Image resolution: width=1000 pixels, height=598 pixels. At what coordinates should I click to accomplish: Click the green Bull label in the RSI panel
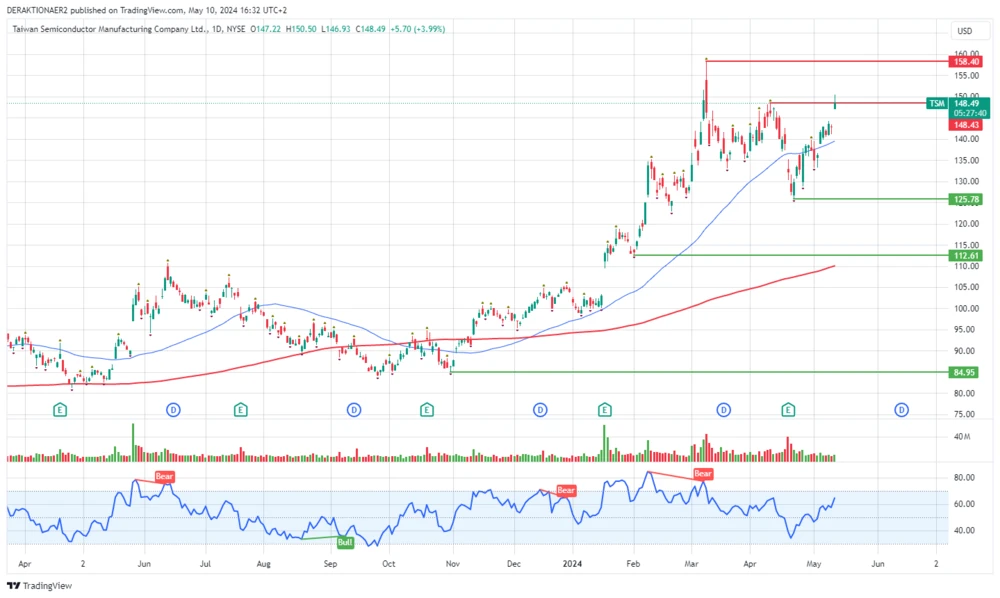coord(345,541)
